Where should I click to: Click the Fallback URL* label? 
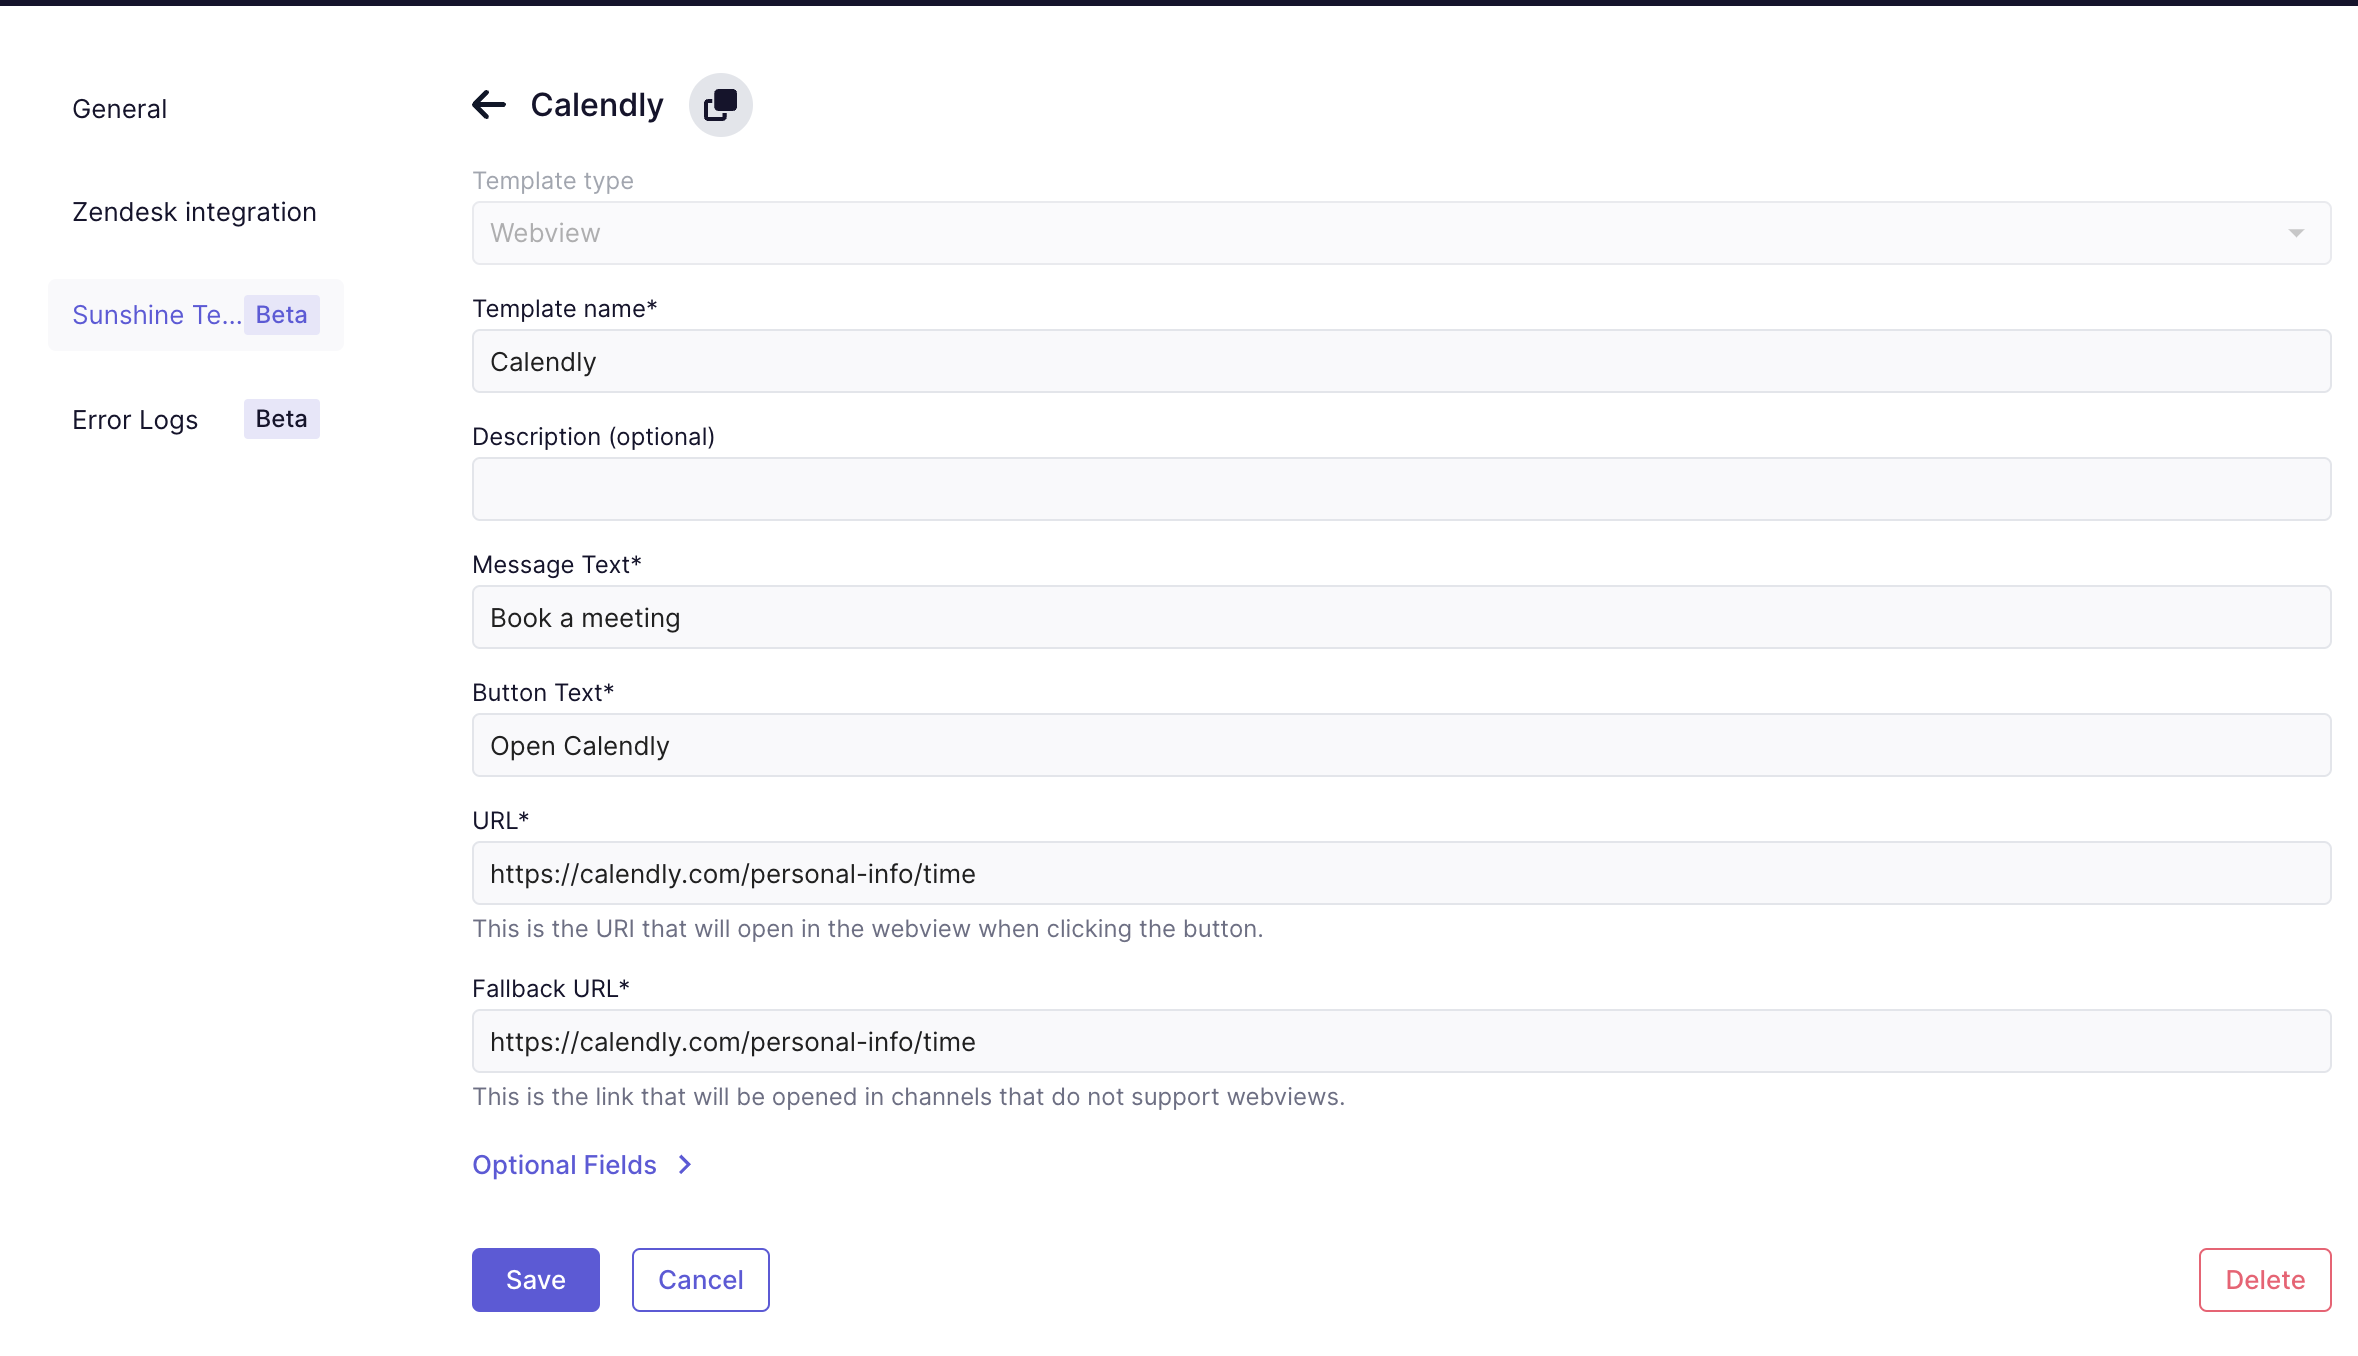pos(550,989)
